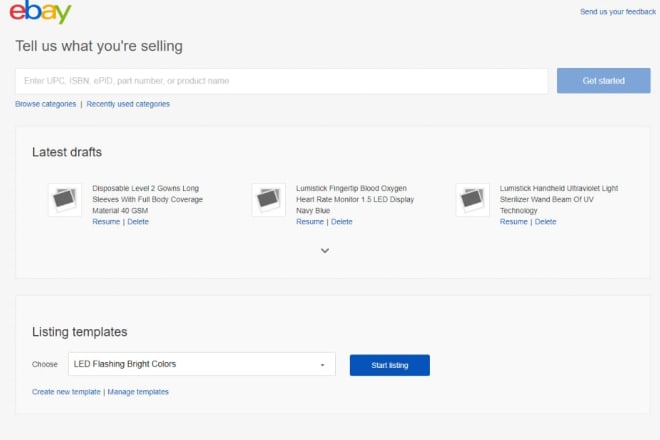Open Recently used categories link
This screenshot has width=660, height=440.
pos(128,104)
